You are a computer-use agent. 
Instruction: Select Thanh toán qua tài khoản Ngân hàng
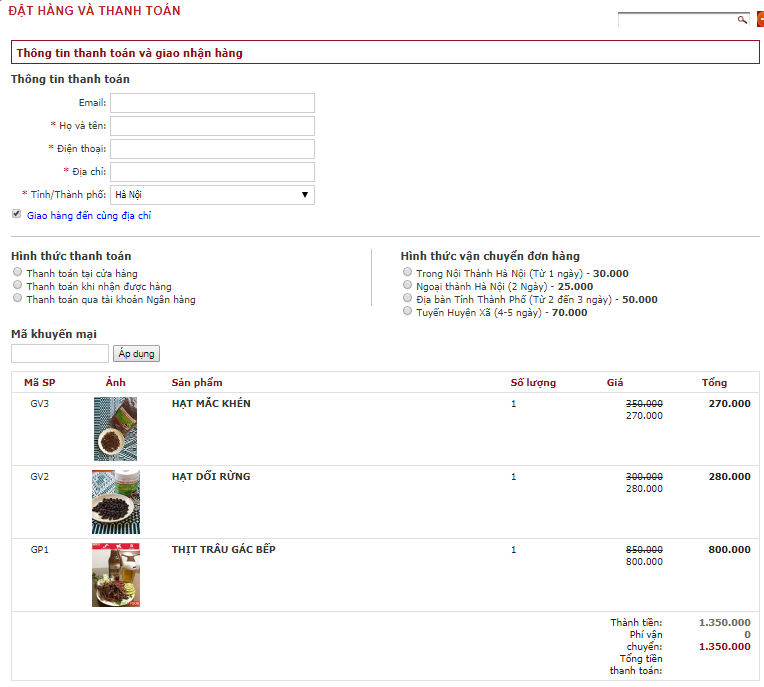pos(18,298)
